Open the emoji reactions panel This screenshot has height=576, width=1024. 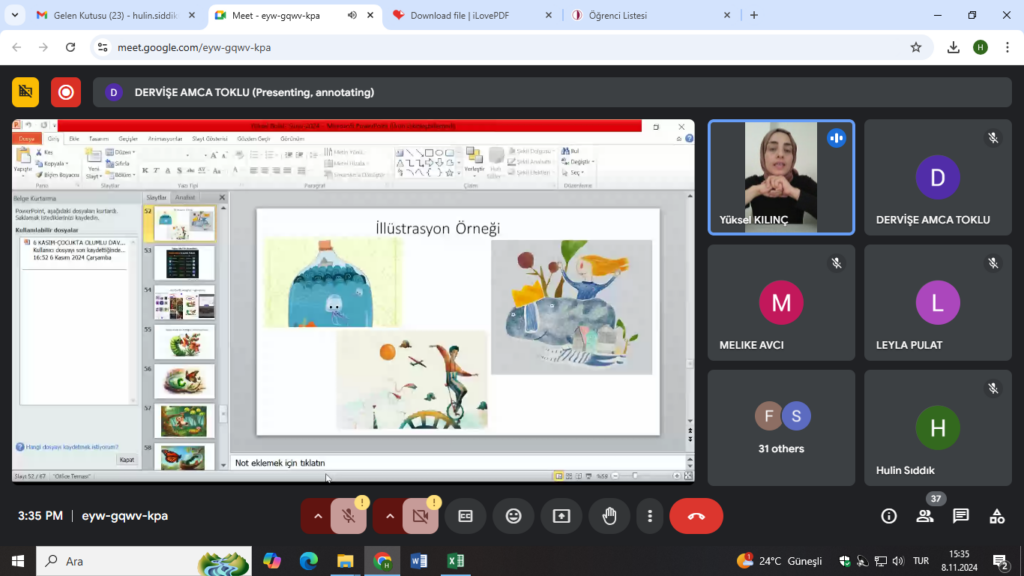coord(513,516)
